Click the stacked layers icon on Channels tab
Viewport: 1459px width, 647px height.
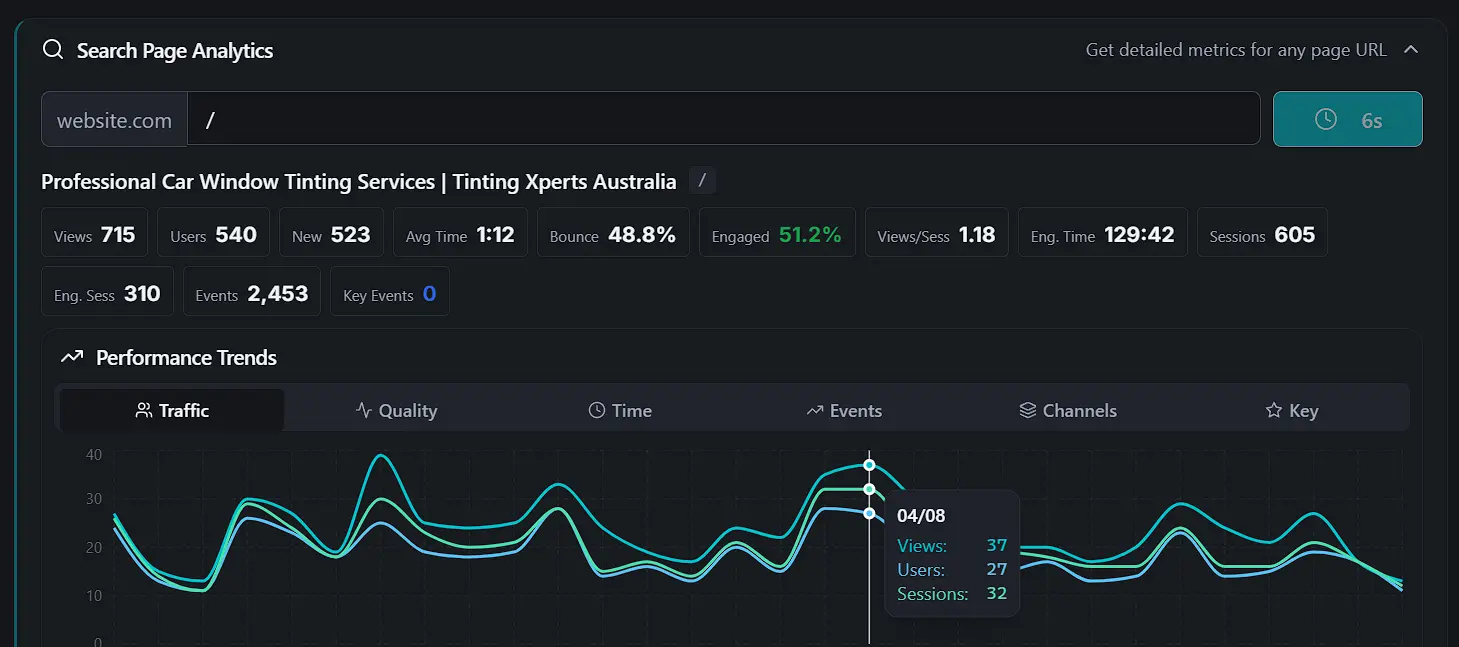[1028, 410]
